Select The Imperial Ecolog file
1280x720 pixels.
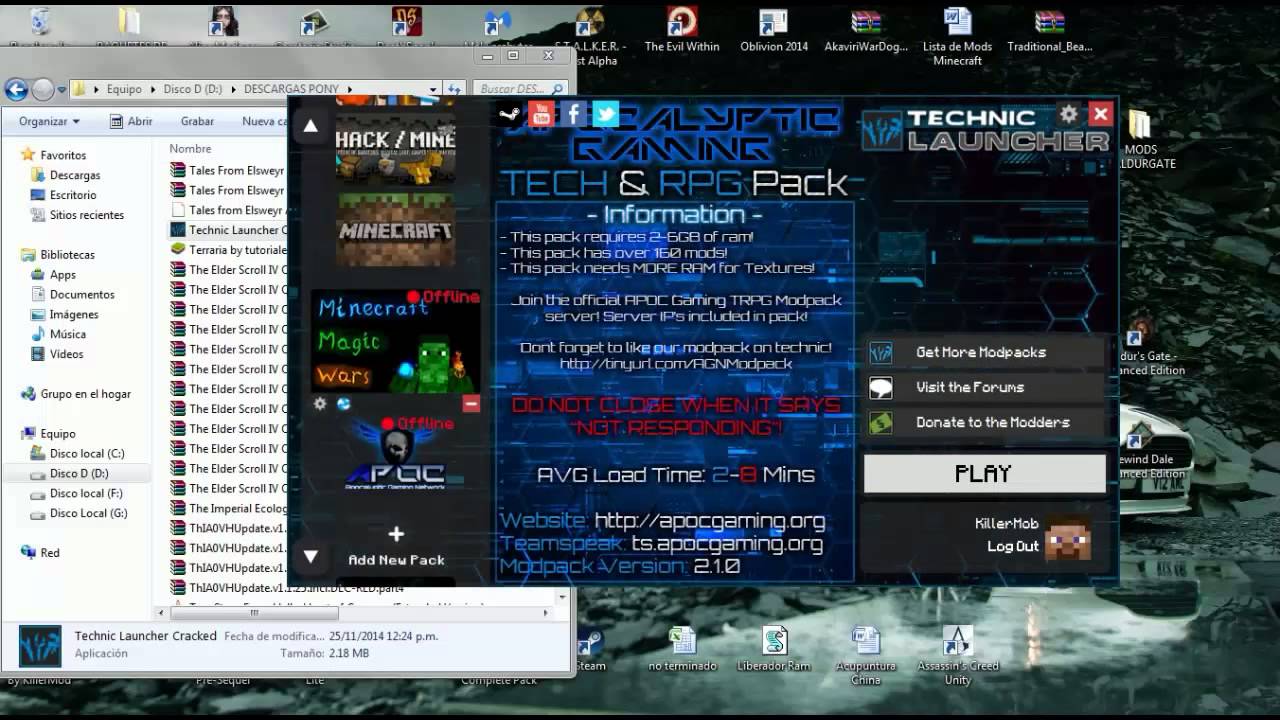pyautogui.click(x=230, y=508)
